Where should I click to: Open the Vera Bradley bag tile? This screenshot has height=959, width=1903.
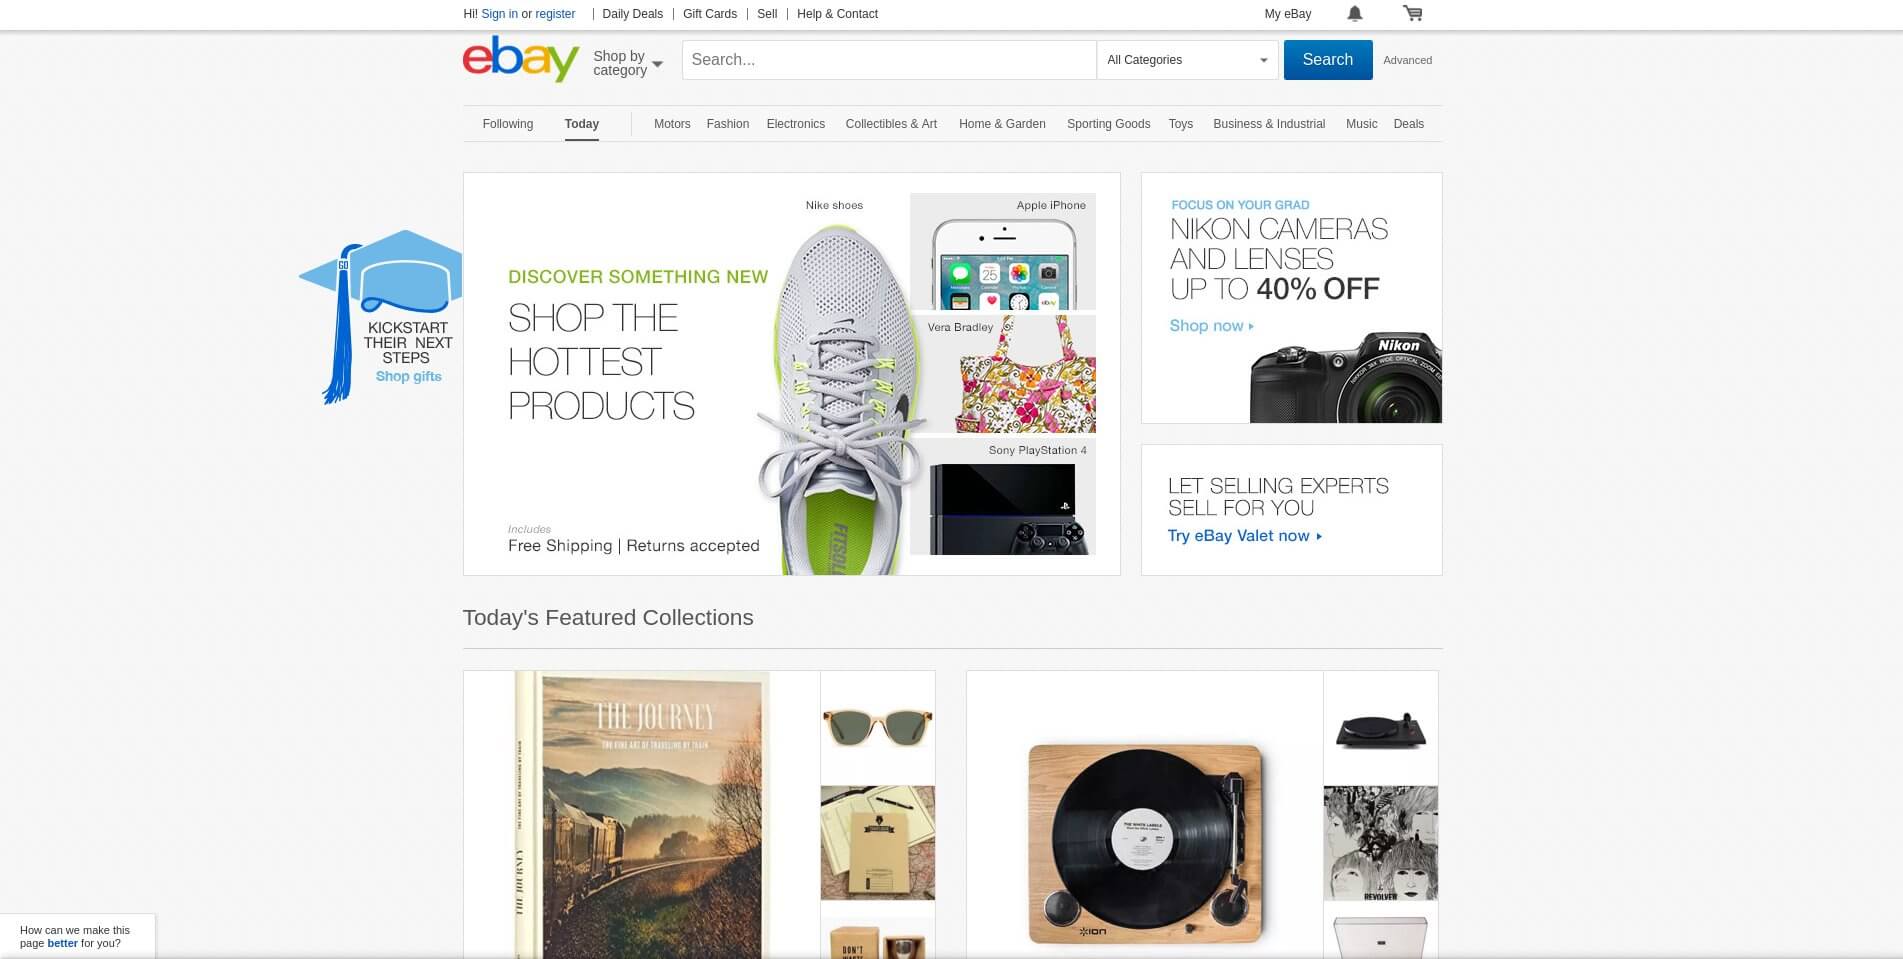[1003, 375]
